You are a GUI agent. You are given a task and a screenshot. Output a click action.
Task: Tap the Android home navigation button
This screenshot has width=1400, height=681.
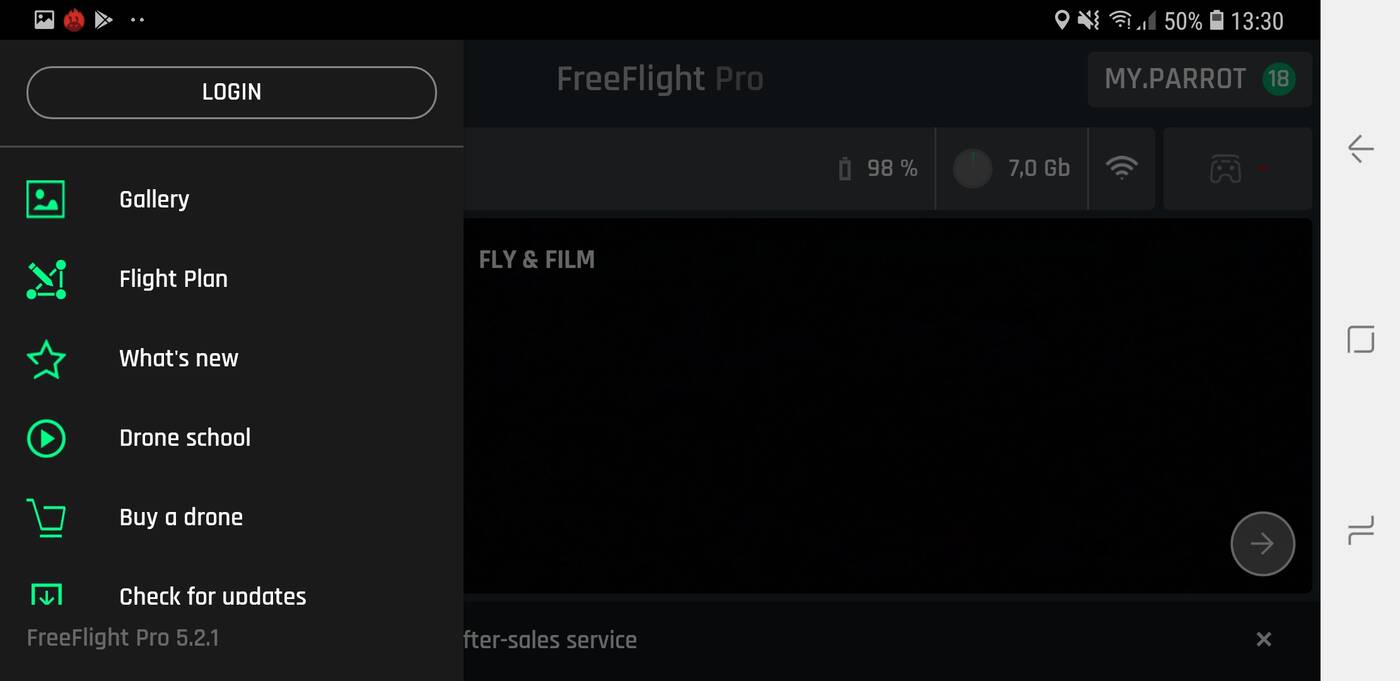1360,340
